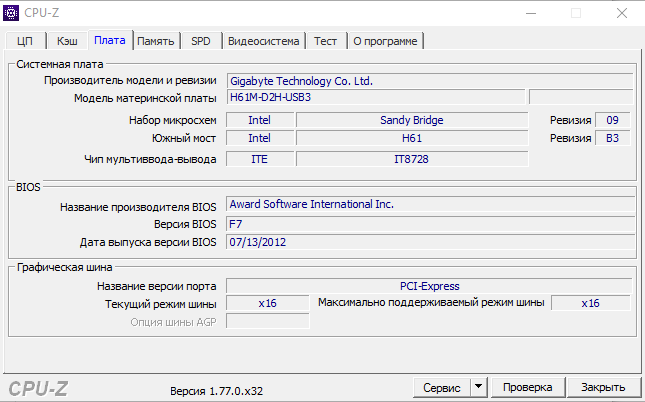Switch to the Видеосистема tab

click(x=264, y=41)
